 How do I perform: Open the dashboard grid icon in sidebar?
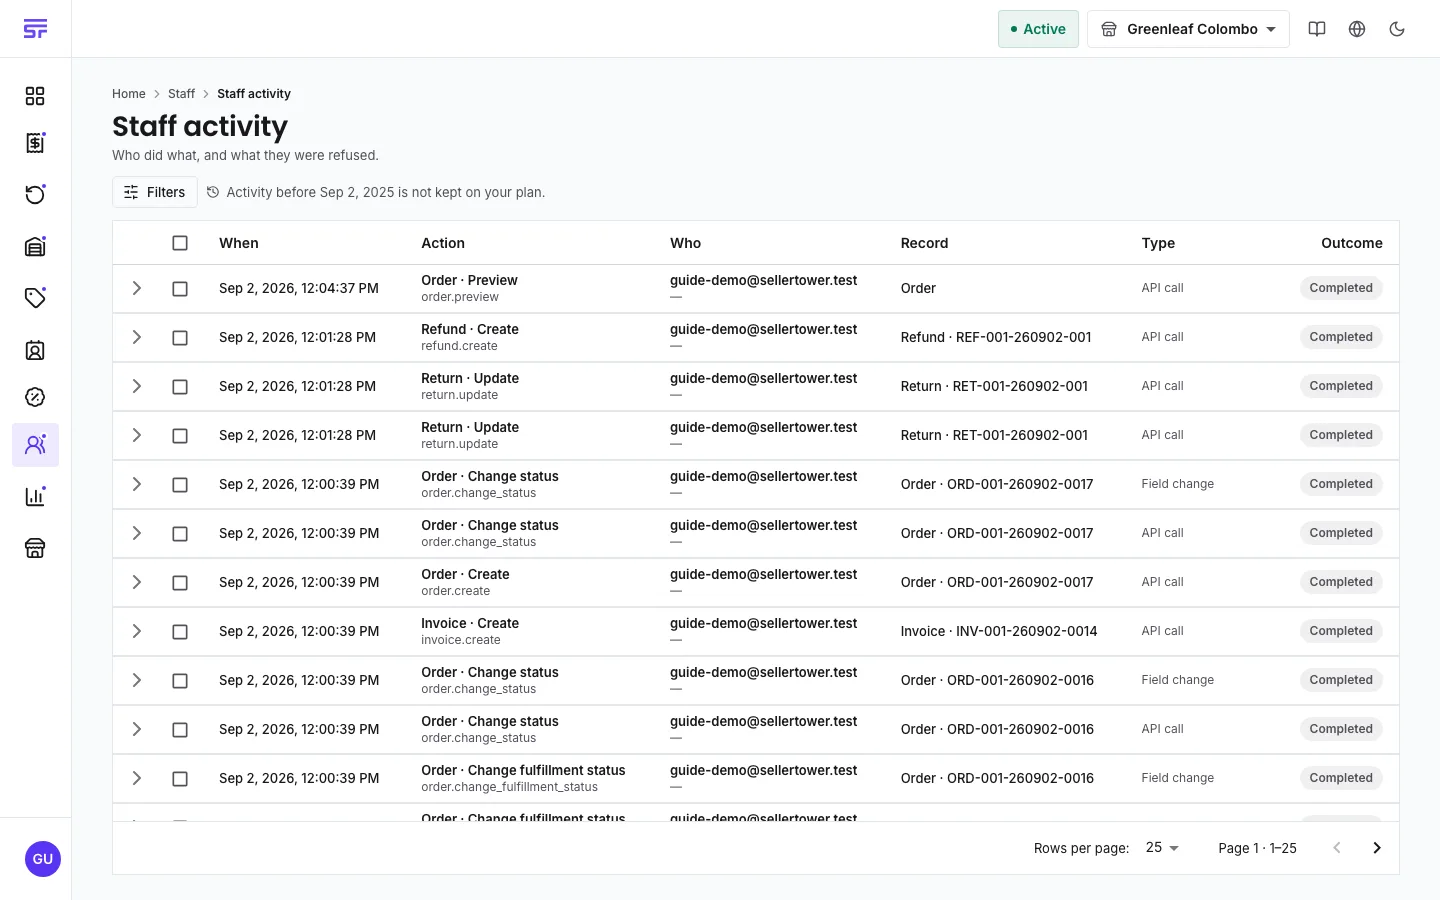(x=35, y=96)
